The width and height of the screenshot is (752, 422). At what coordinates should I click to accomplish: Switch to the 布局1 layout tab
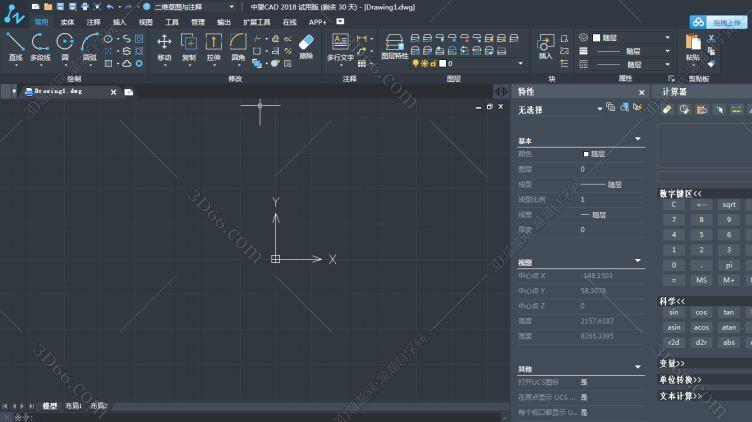(74, 406)
